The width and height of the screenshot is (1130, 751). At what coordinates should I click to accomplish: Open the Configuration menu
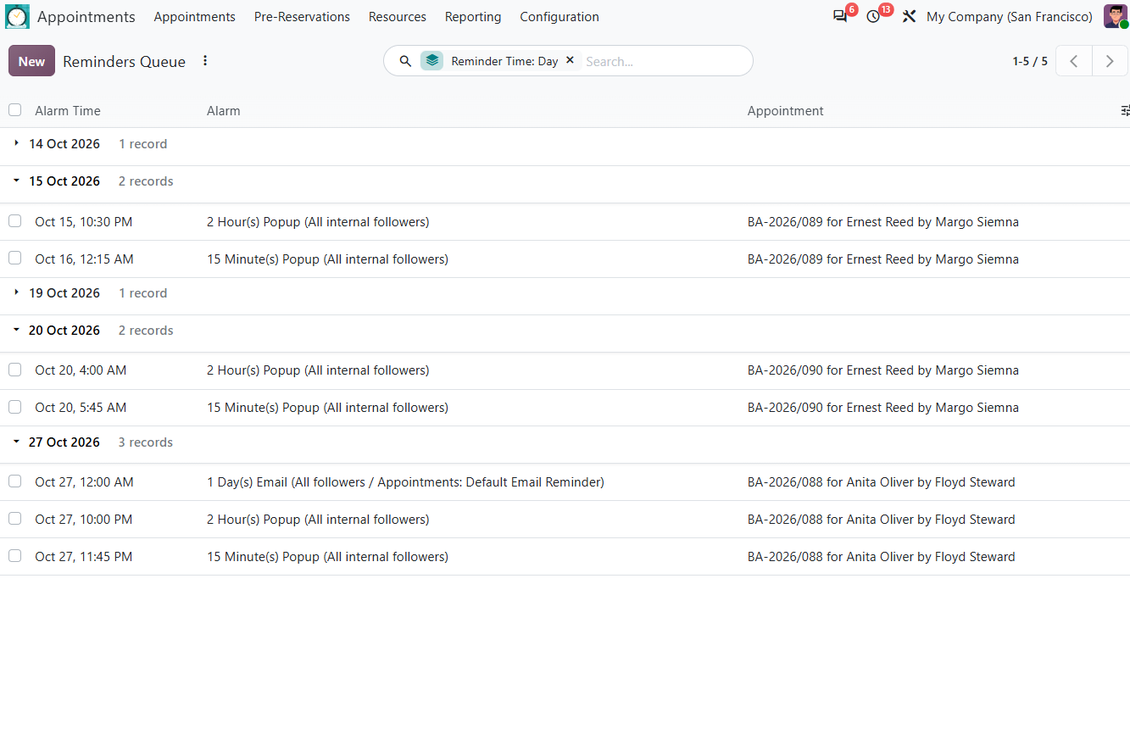(559, 17)
